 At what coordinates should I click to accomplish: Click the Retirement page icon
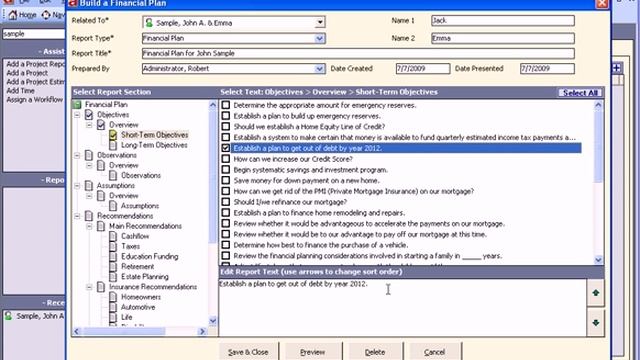tap(113, 267)
